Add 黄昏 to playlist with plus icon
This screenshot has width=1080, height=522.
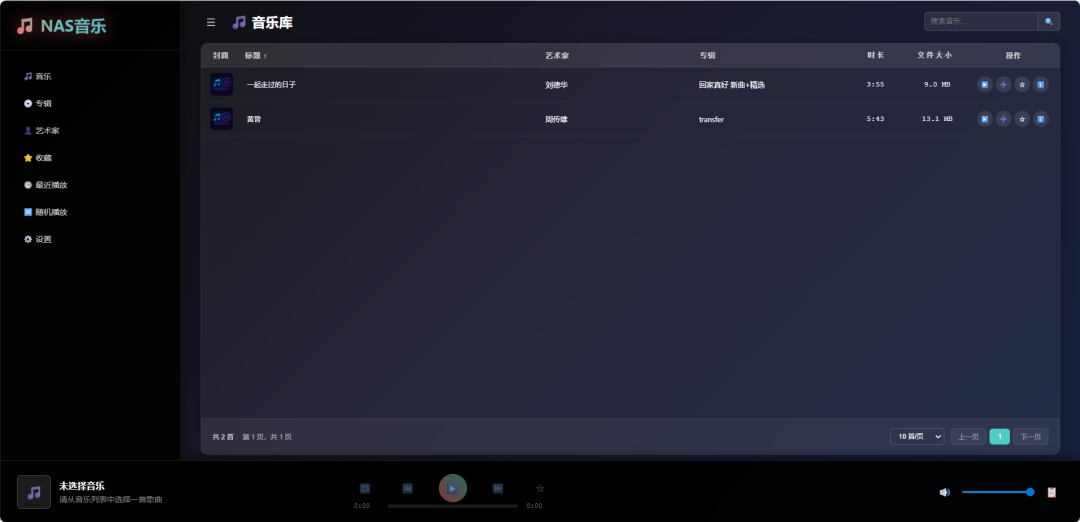click(1003, 119)
